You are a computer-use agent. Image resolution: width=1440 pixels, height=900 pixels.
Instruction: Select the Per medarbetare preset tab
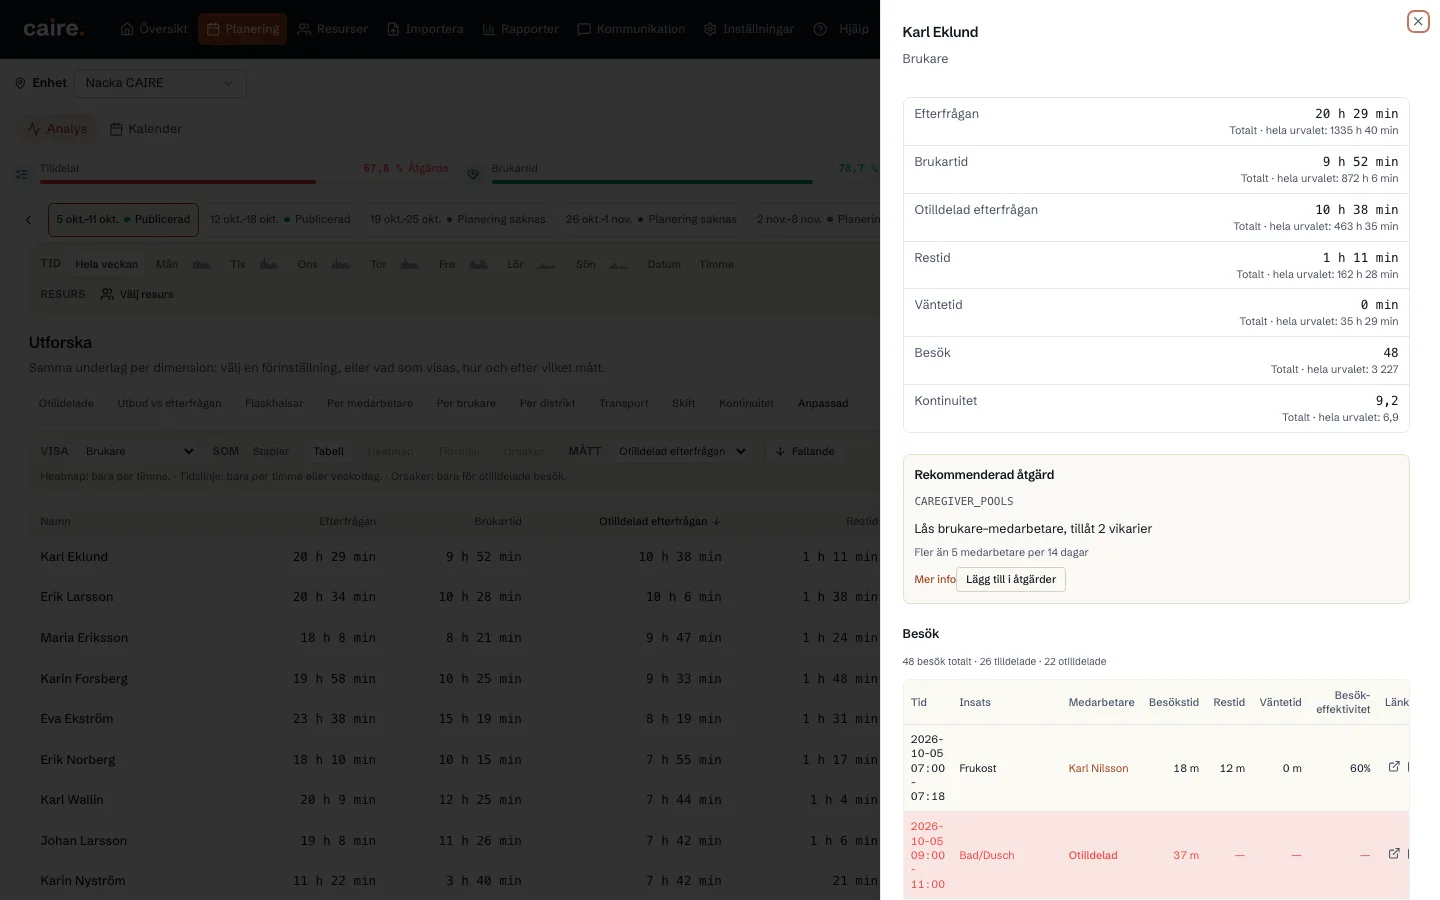pos(370,403)
